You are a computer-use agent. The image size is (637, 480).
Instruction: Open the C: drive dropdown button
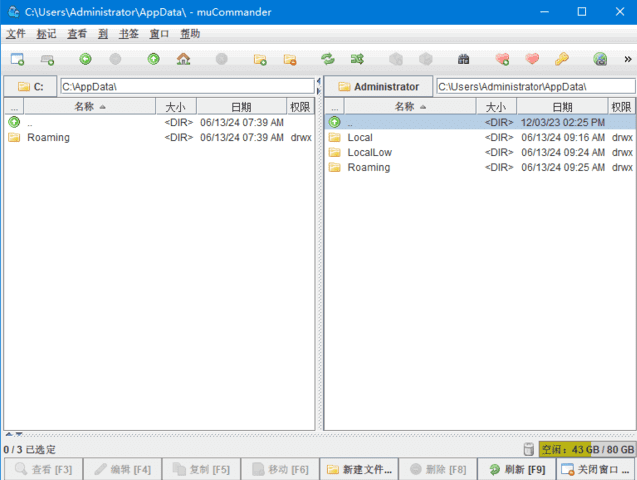coord(30,86)
